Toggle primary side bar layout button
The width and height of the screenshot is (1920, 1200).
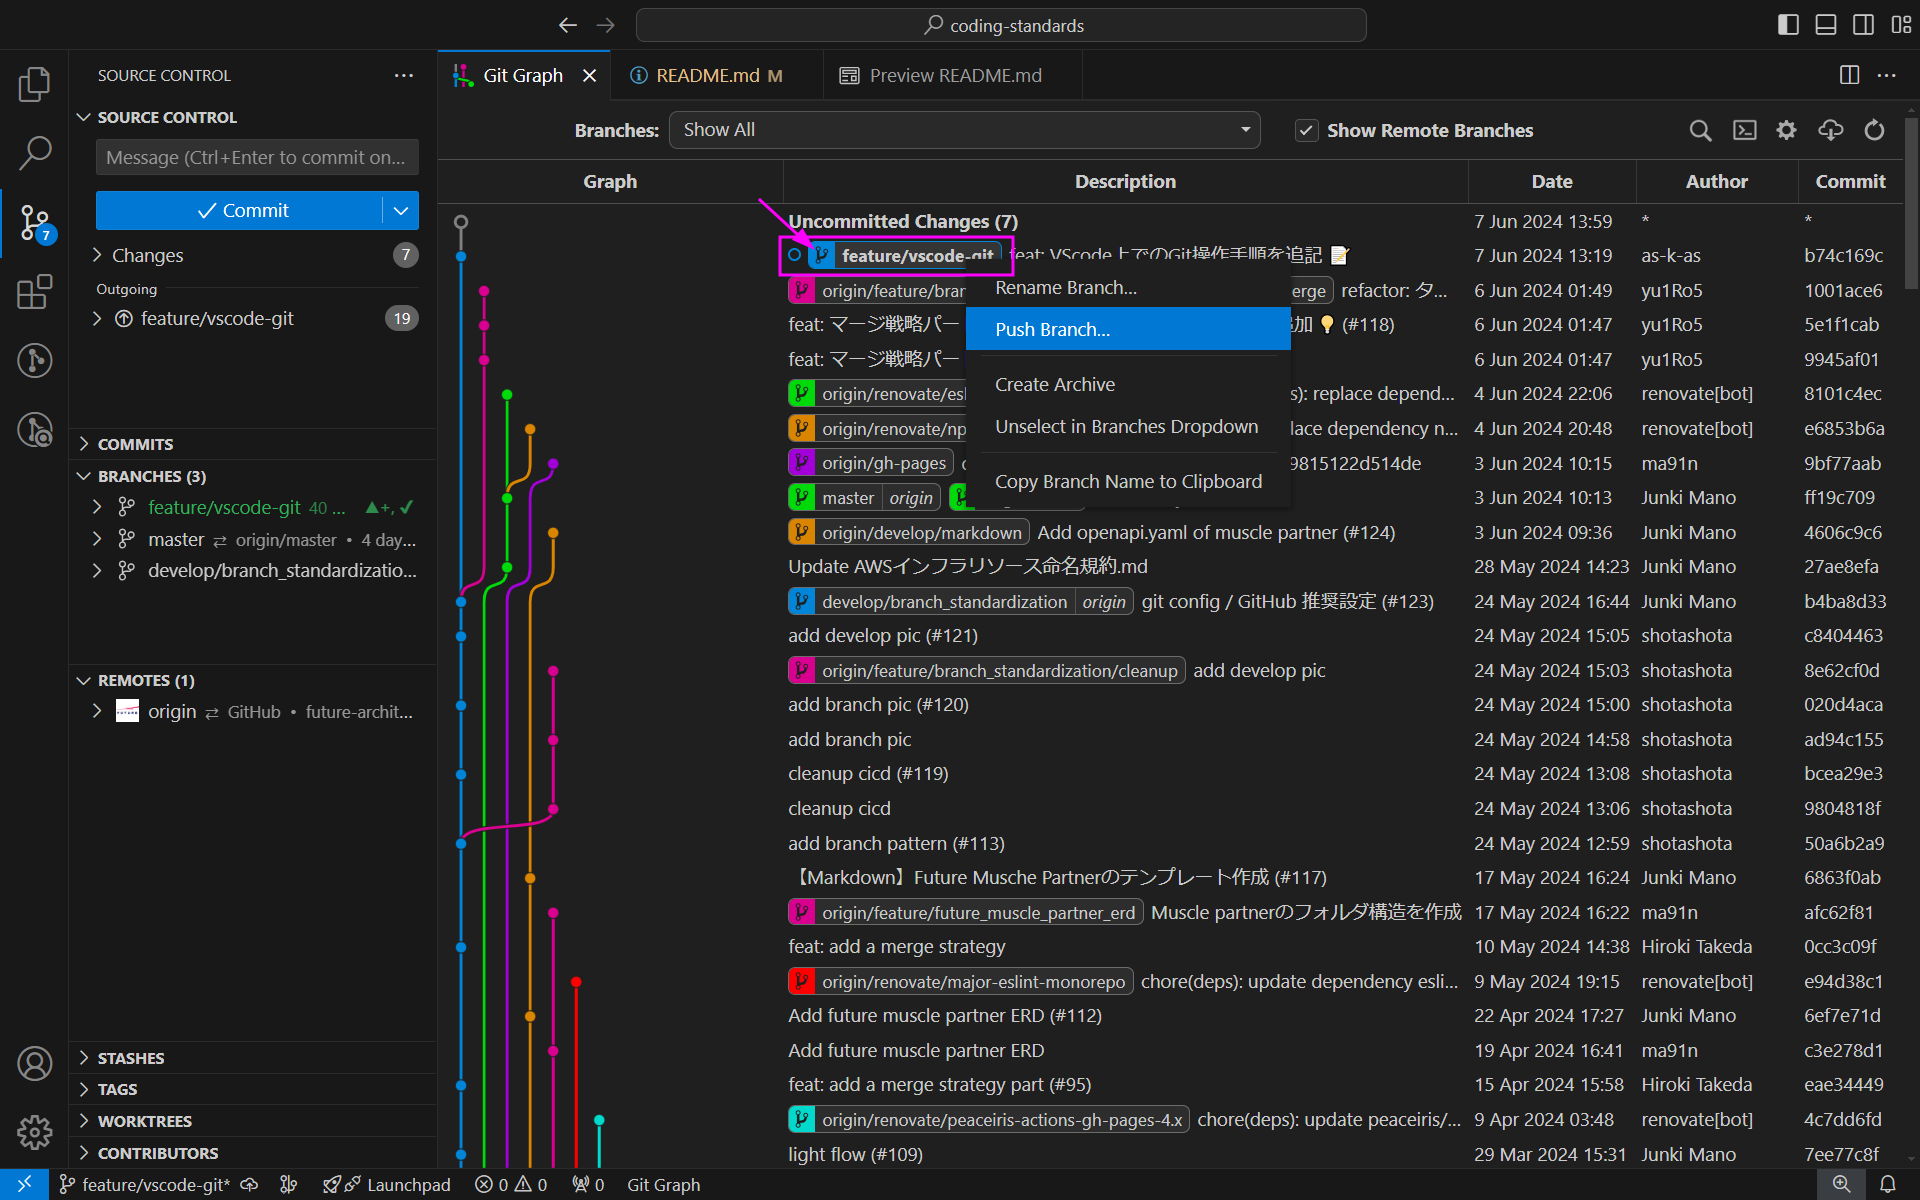(x=1788, y=25)
